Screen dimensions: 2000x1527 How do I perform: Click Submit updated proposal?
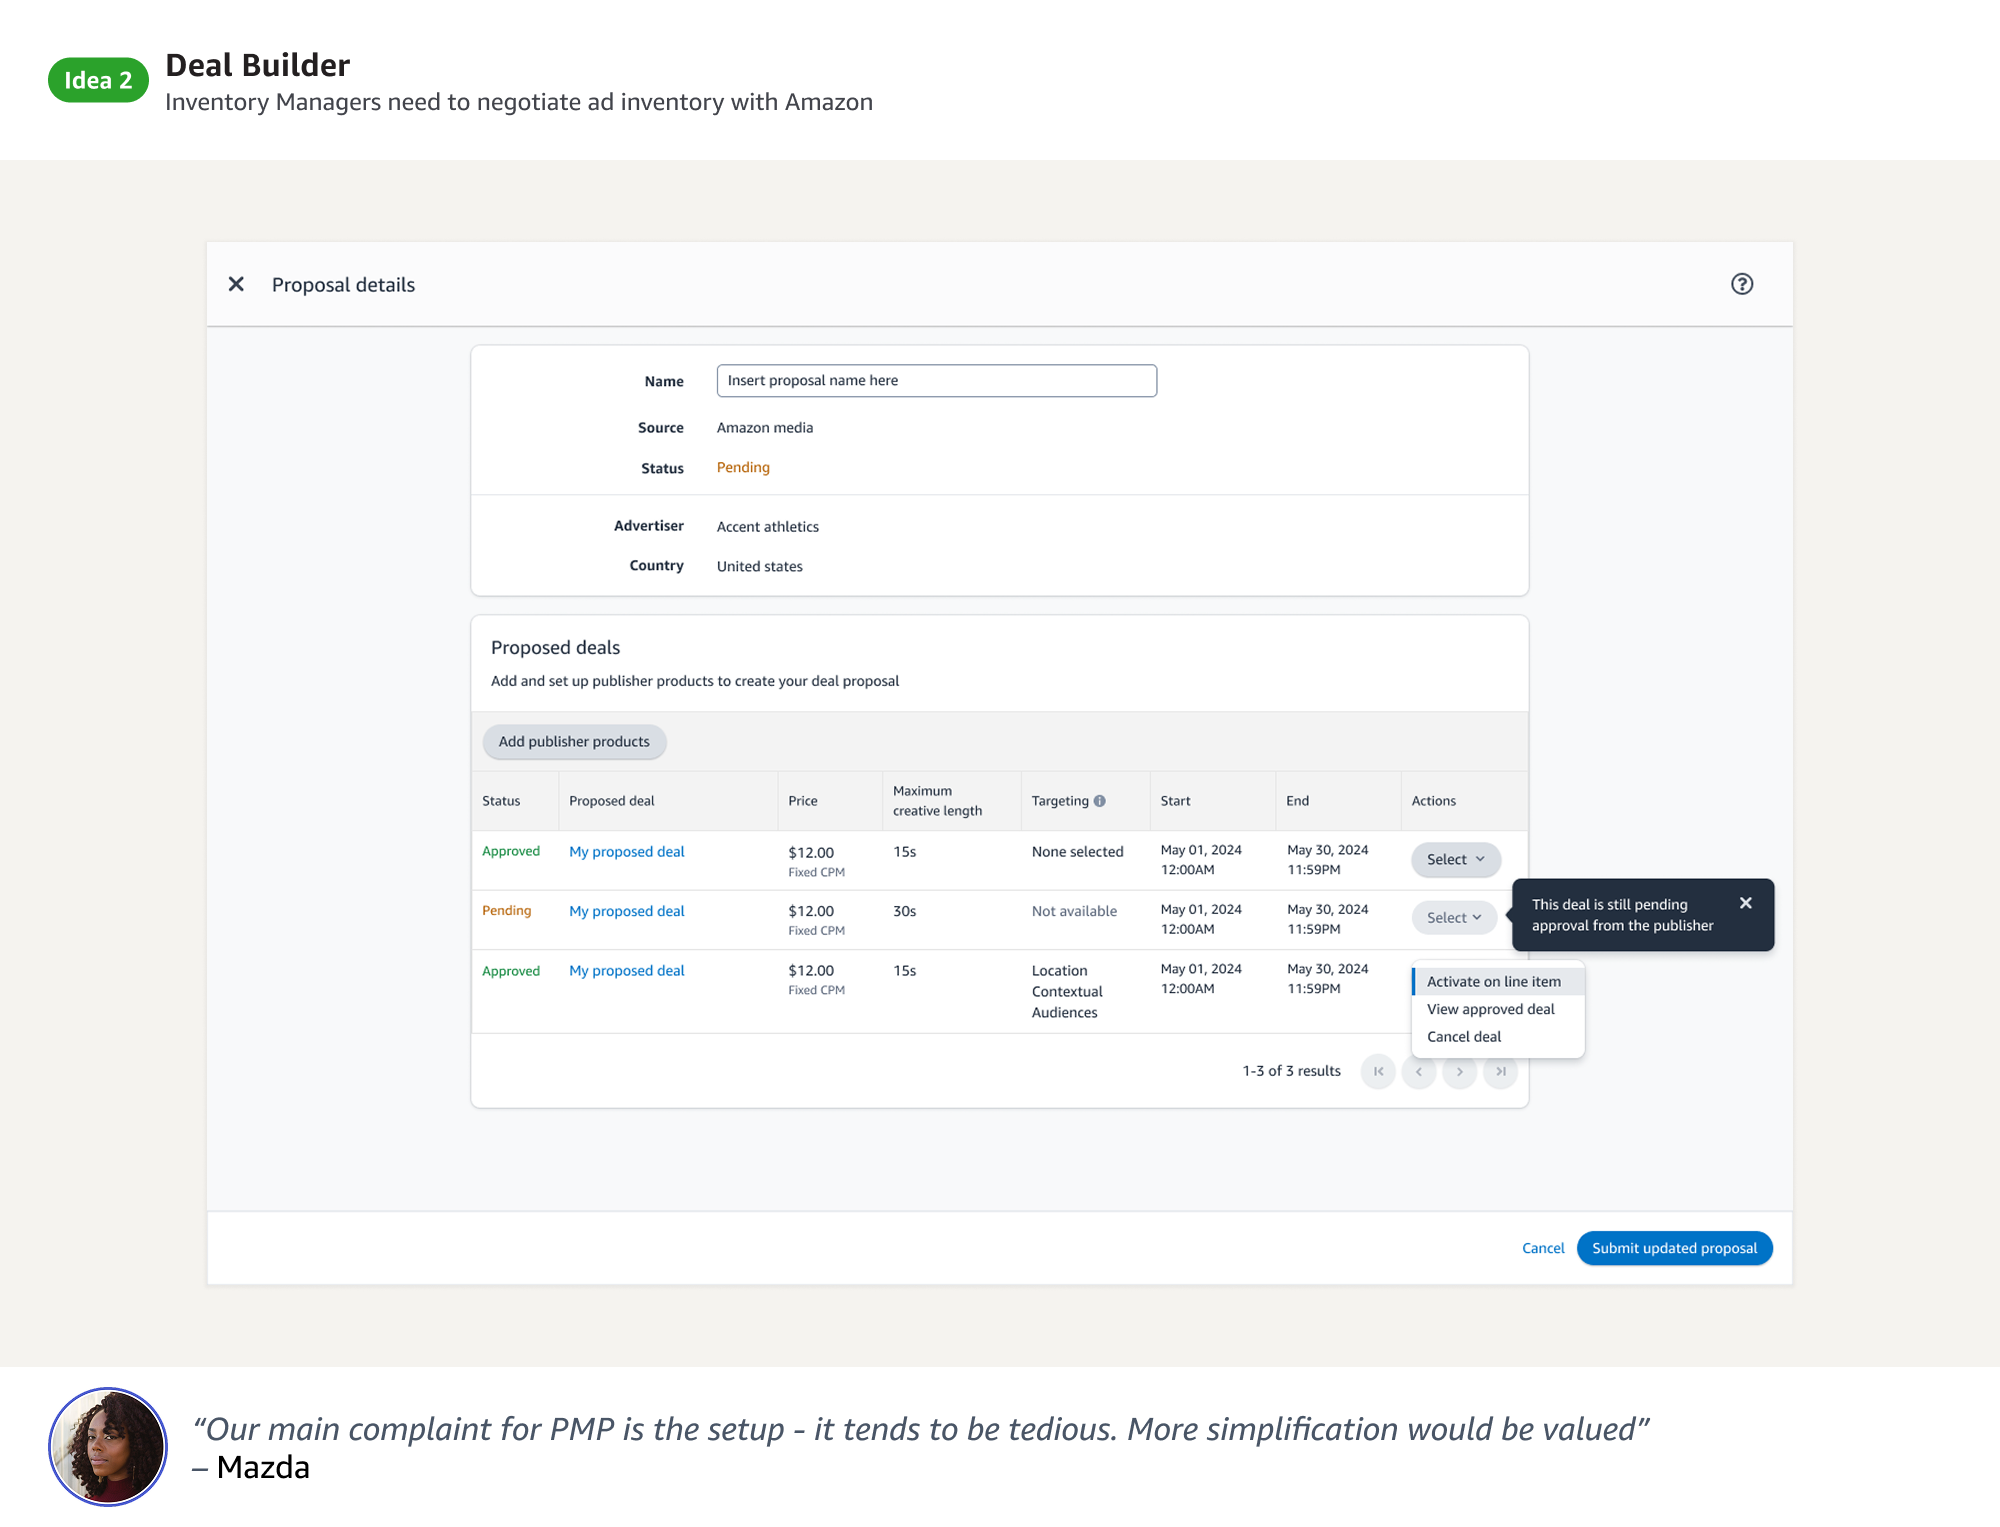[x=1674, y=1248]
